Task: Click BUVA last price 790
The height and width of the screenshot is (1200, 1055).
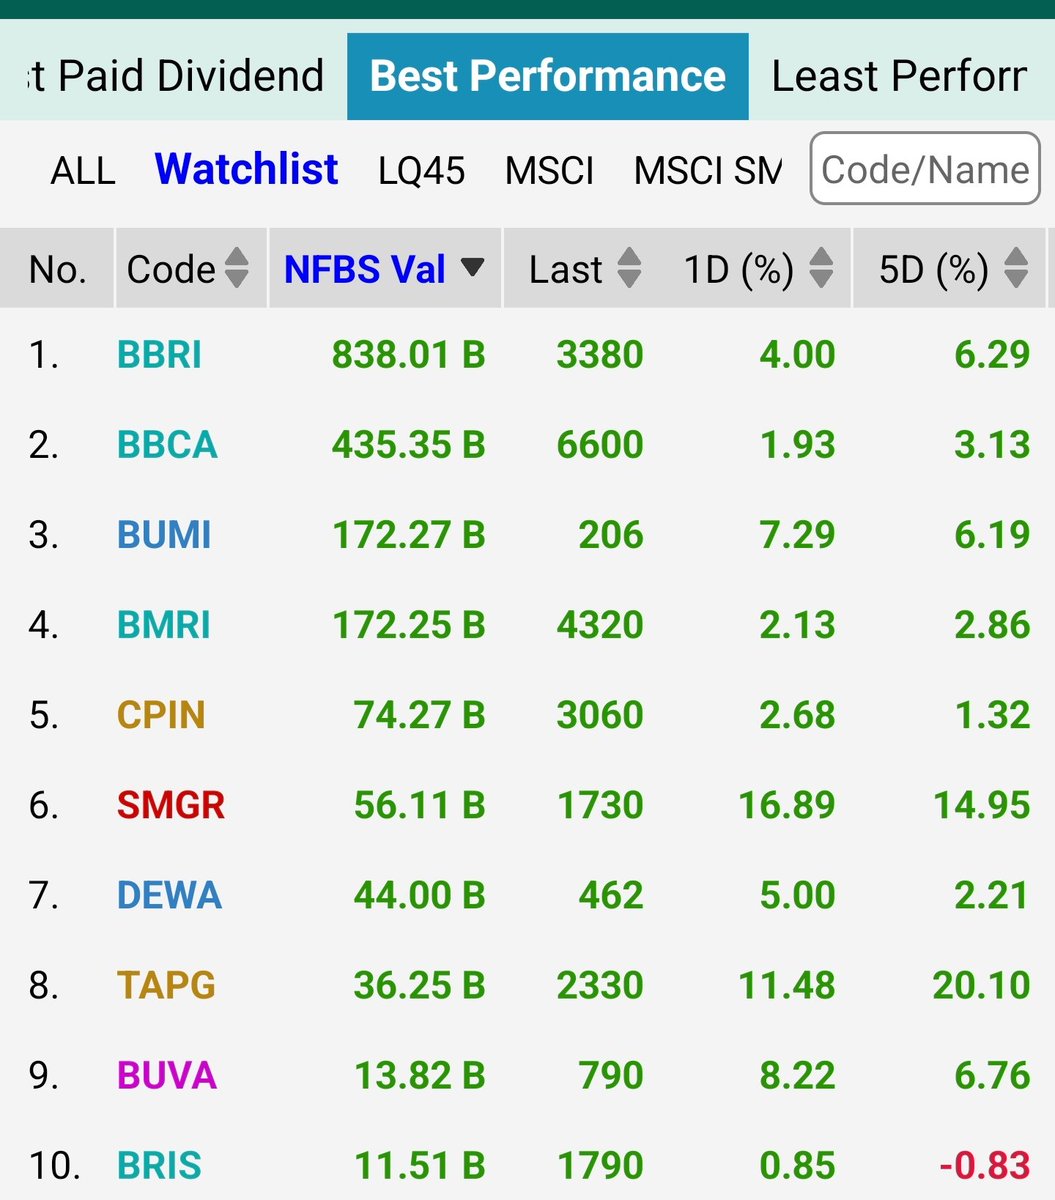Action: click(x=611, y=1075)
